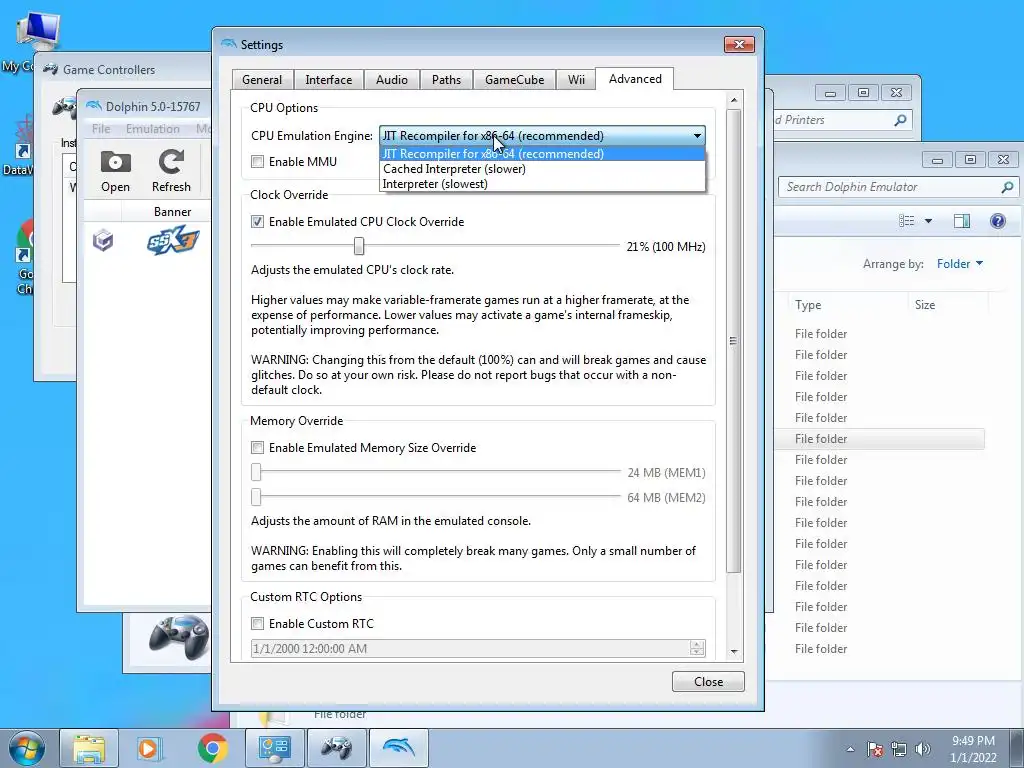Show hidden tray icons arrow
Viewport: 1024px width, 768px height.
(x=850, y=749)
